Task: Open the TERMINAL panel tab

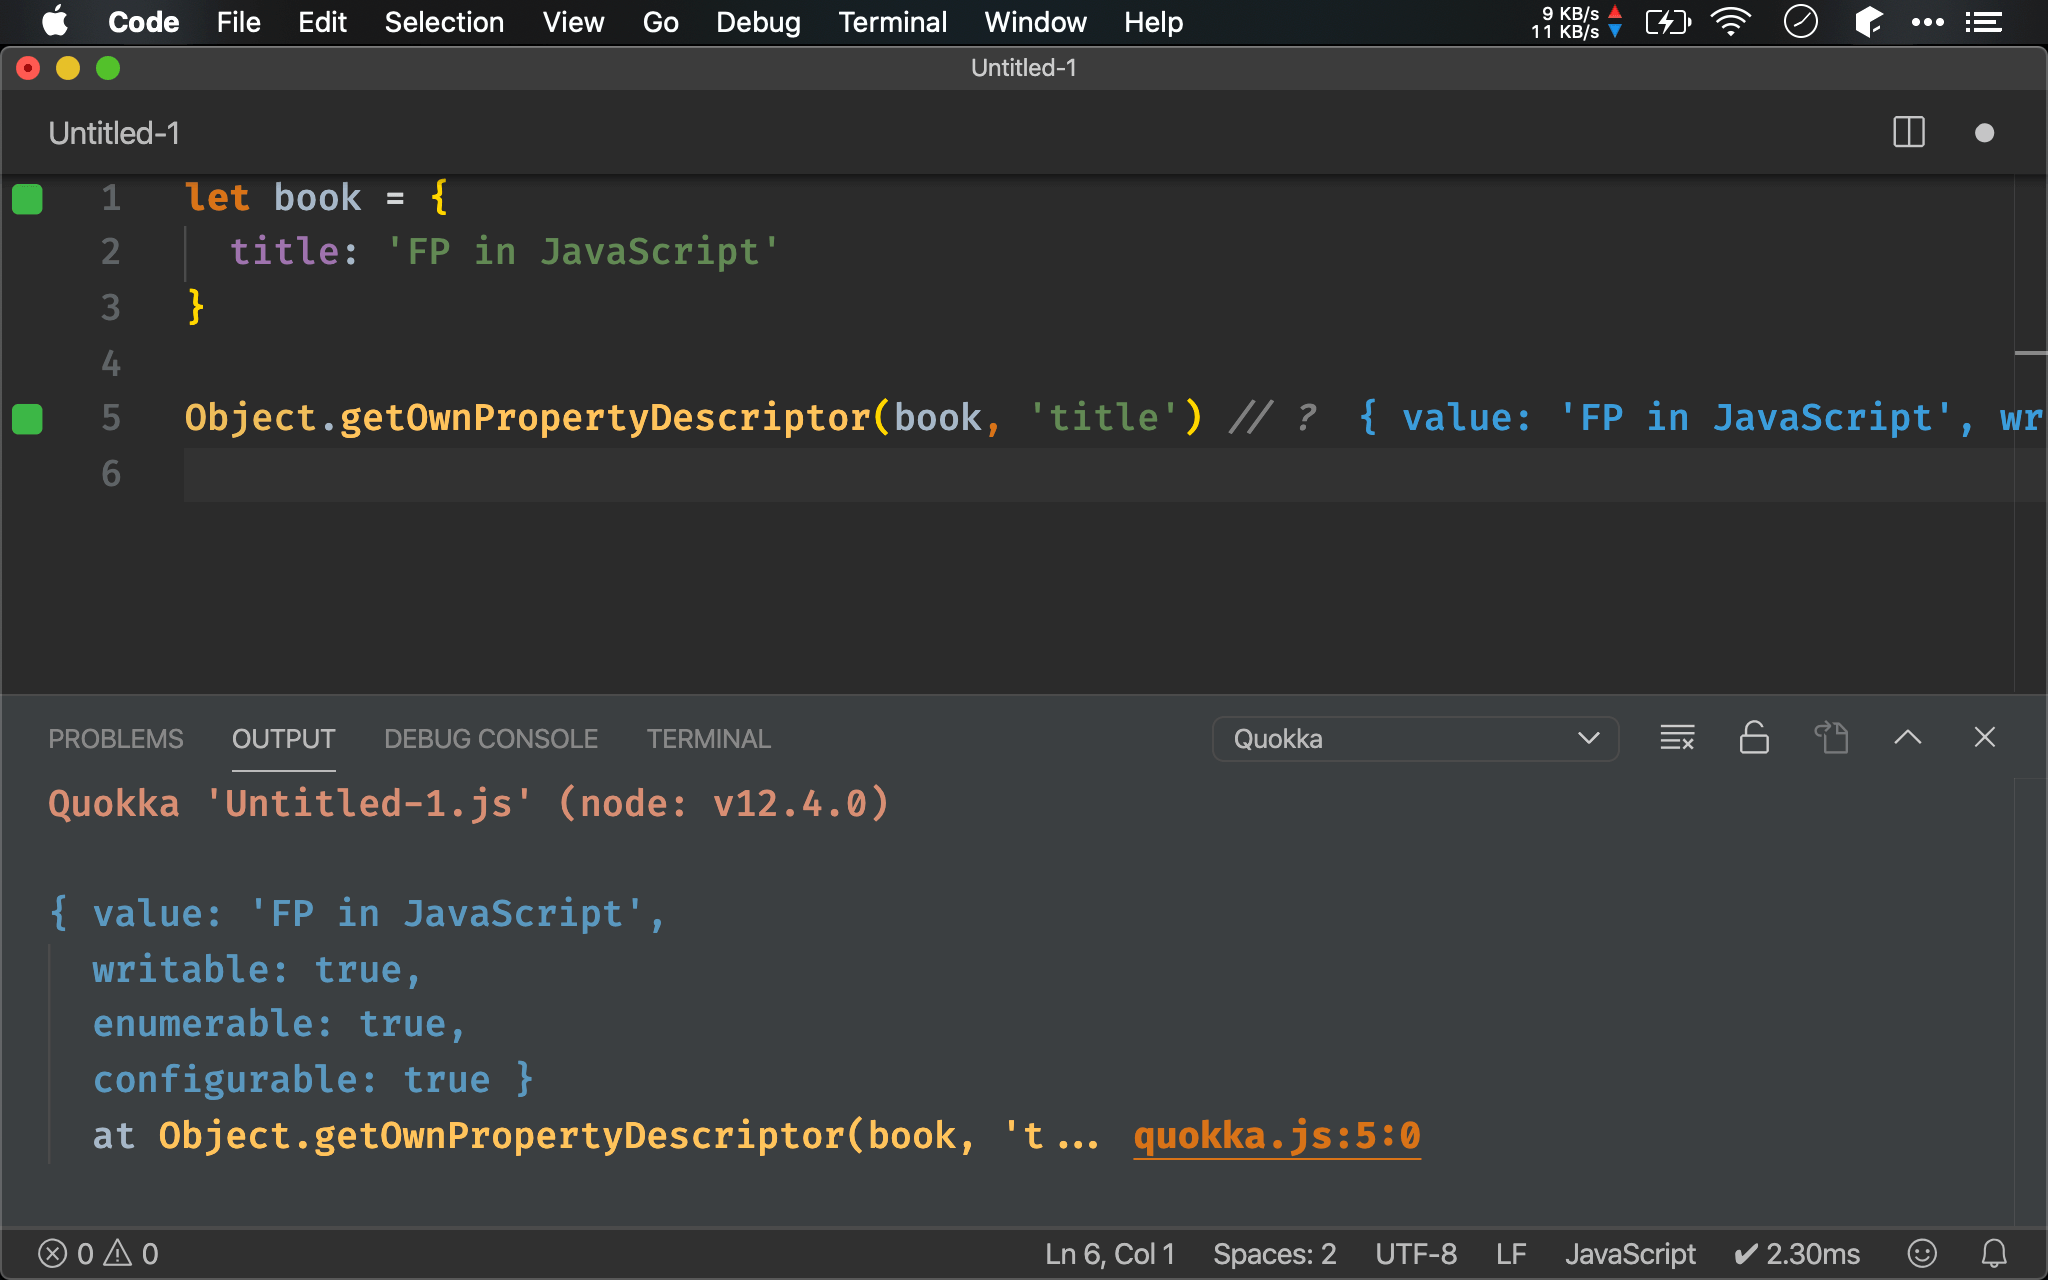Action: [708, 739]
